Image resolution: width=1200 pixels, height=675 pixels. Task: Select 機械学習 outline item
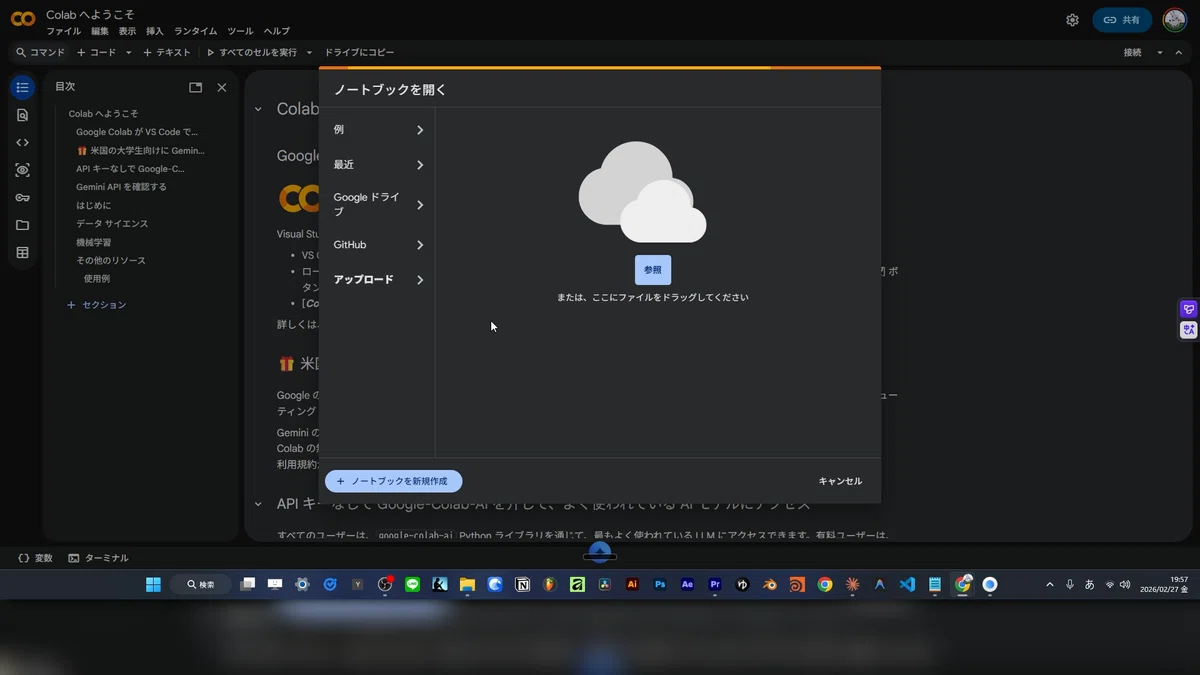(x=94, y=242)
